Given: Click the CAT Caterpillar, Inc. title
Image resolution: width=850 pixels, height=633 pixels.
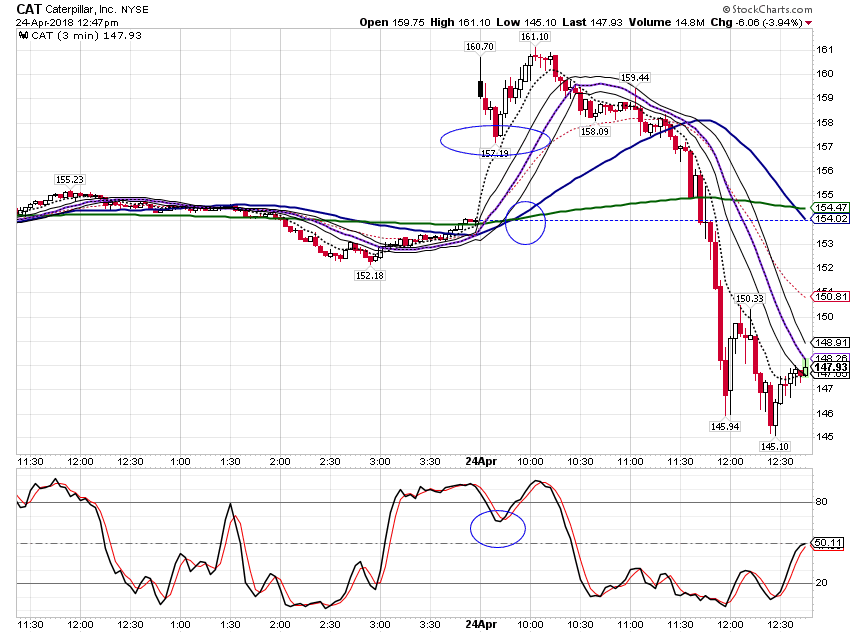Looking at the screenshot, I should 82,9.
